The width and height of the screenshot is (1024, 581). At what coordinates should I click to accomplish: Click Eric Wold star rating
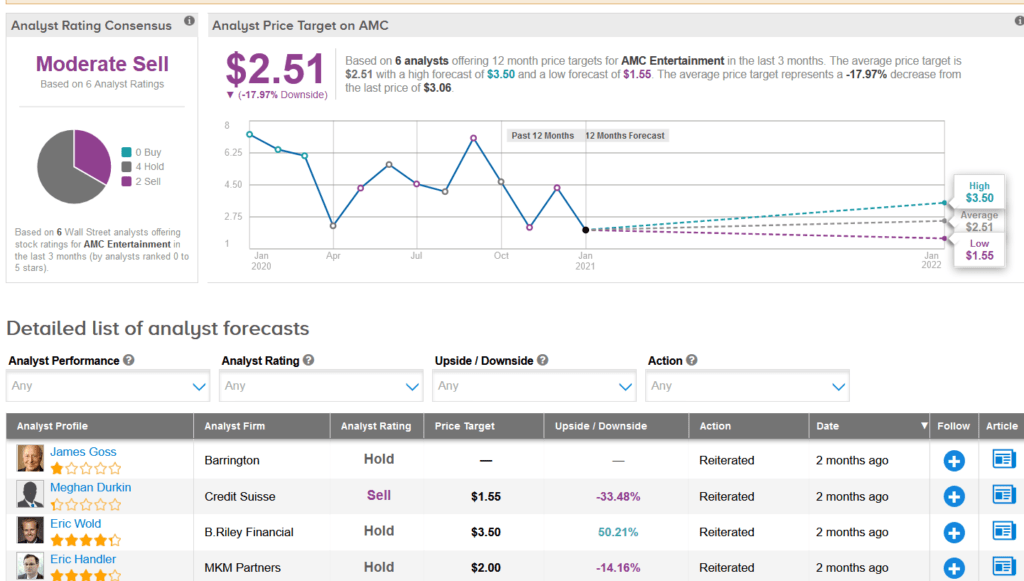(86, 540)
